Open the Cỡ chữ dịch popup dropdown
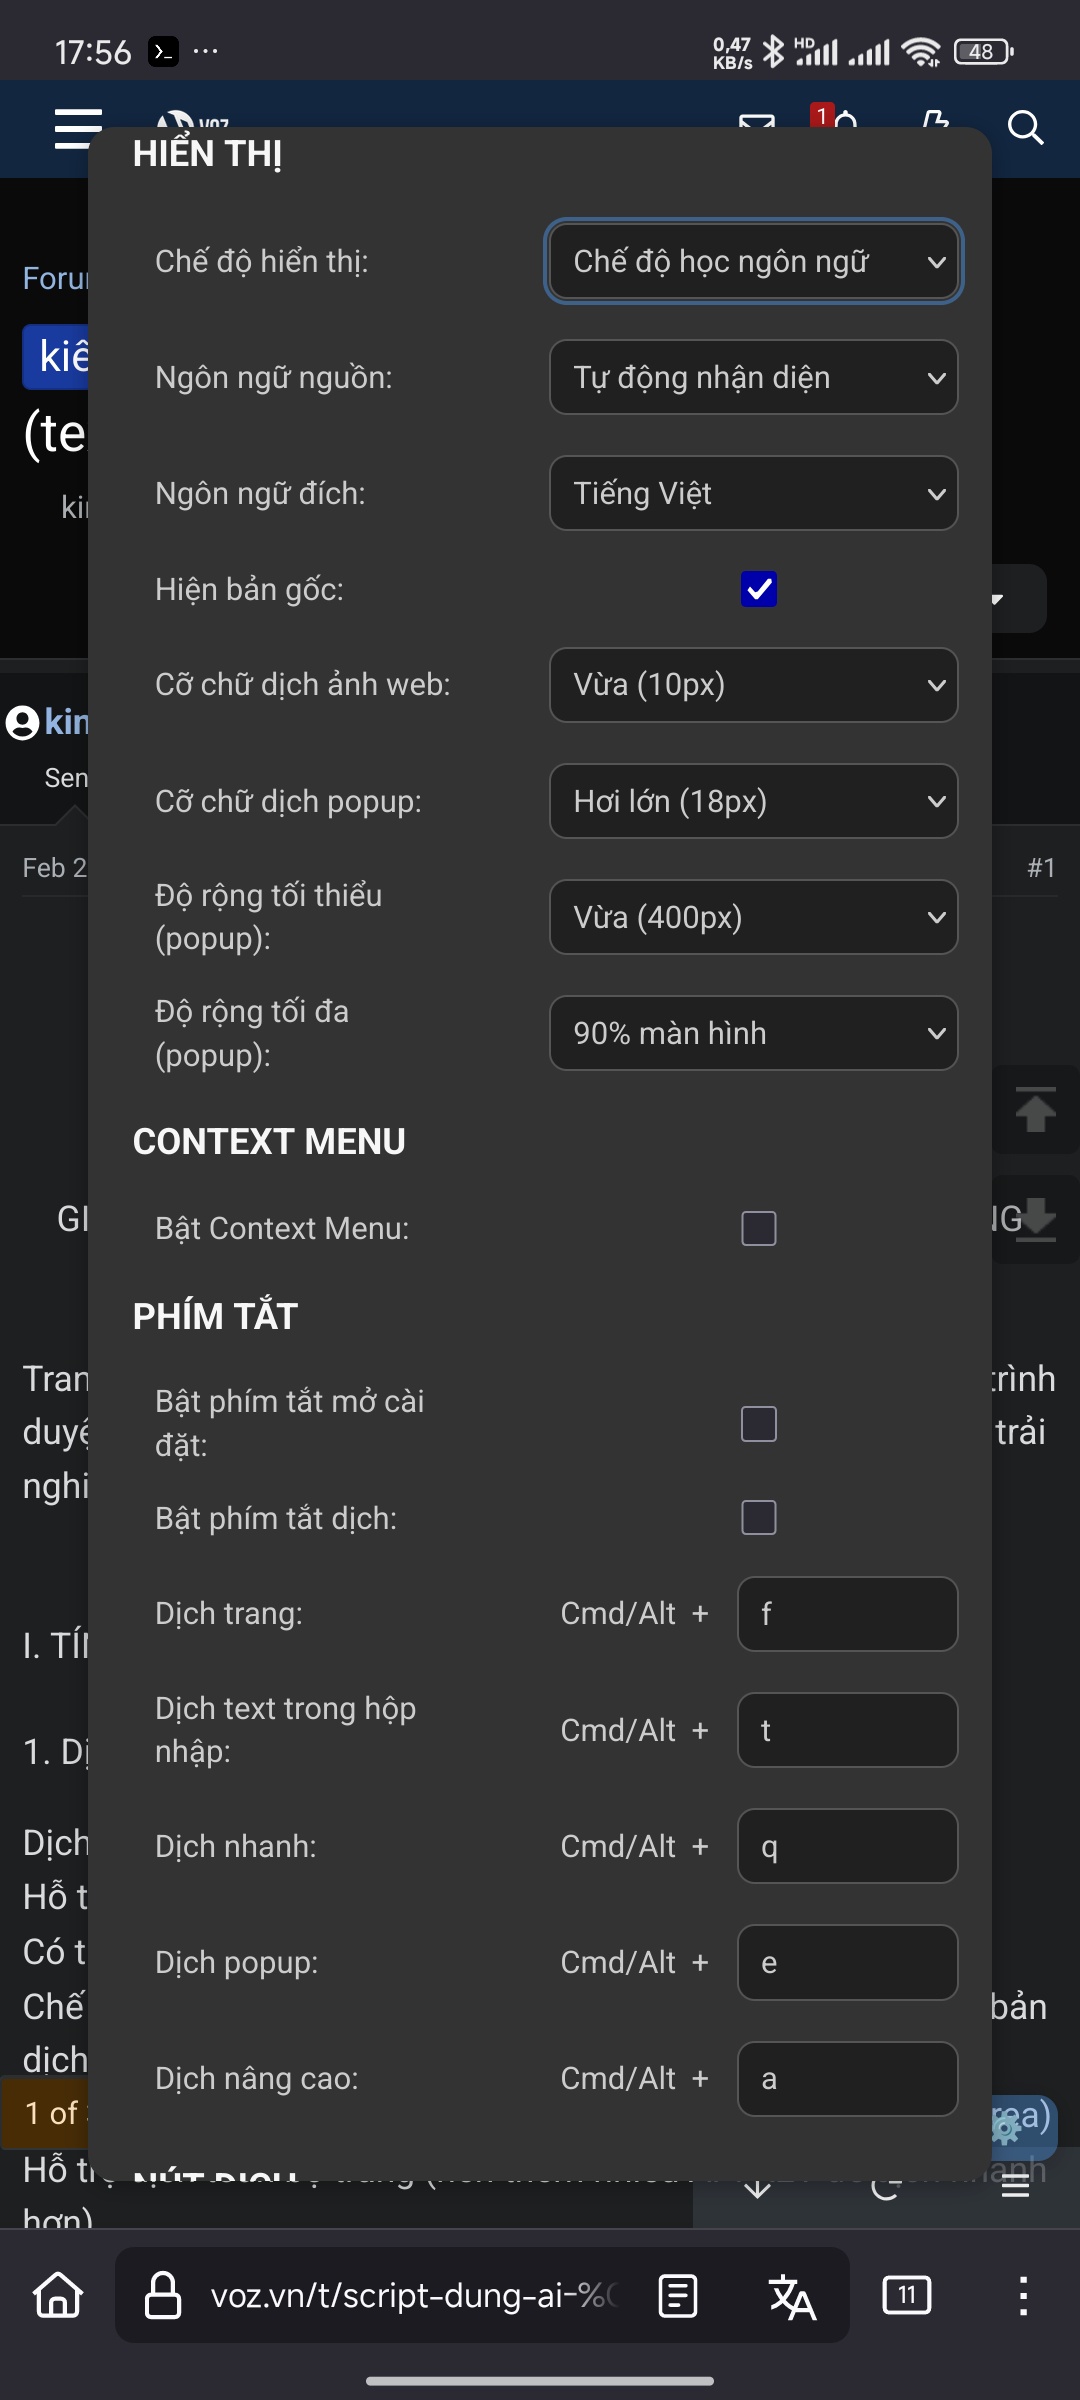This screenshot has width=1080, height=2400. pyautogui.click(x=754, y=801)
